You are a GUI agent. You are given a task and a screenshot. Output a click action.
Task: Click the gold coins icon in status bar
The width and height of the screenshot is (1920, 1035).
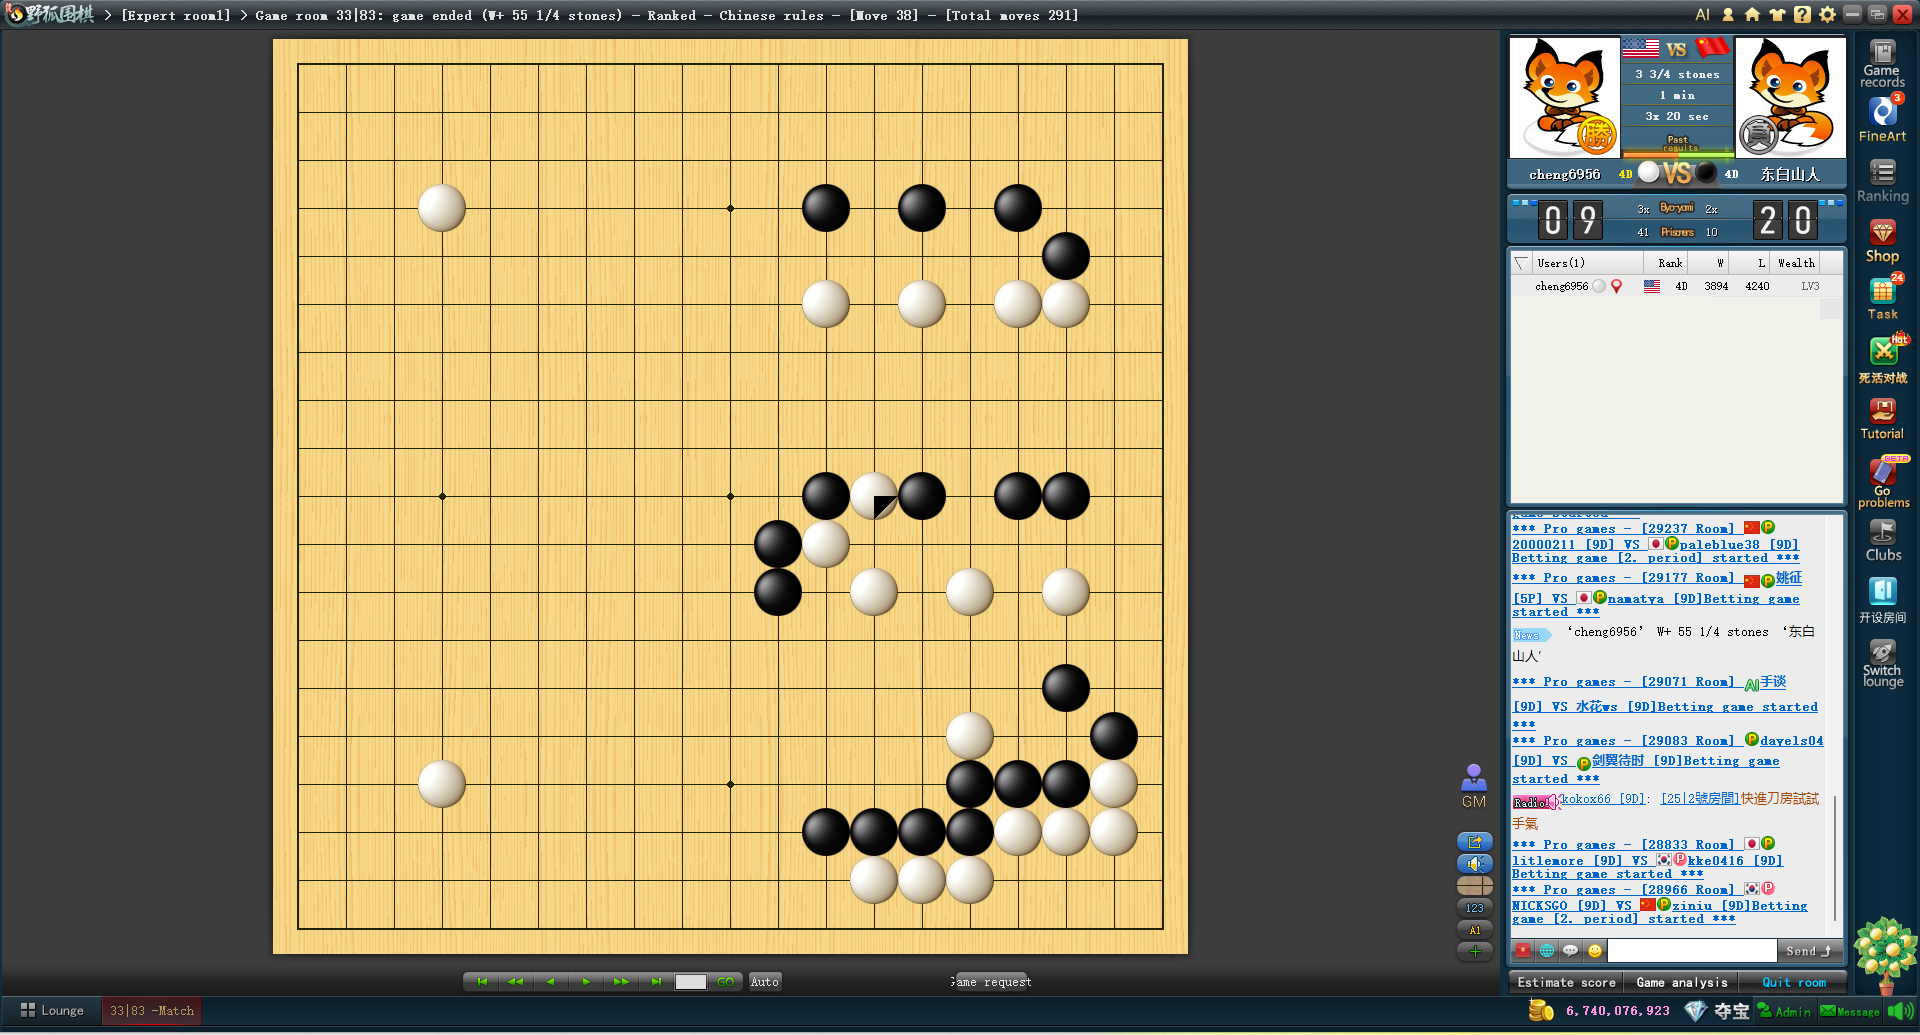tap(1541, 1011)
